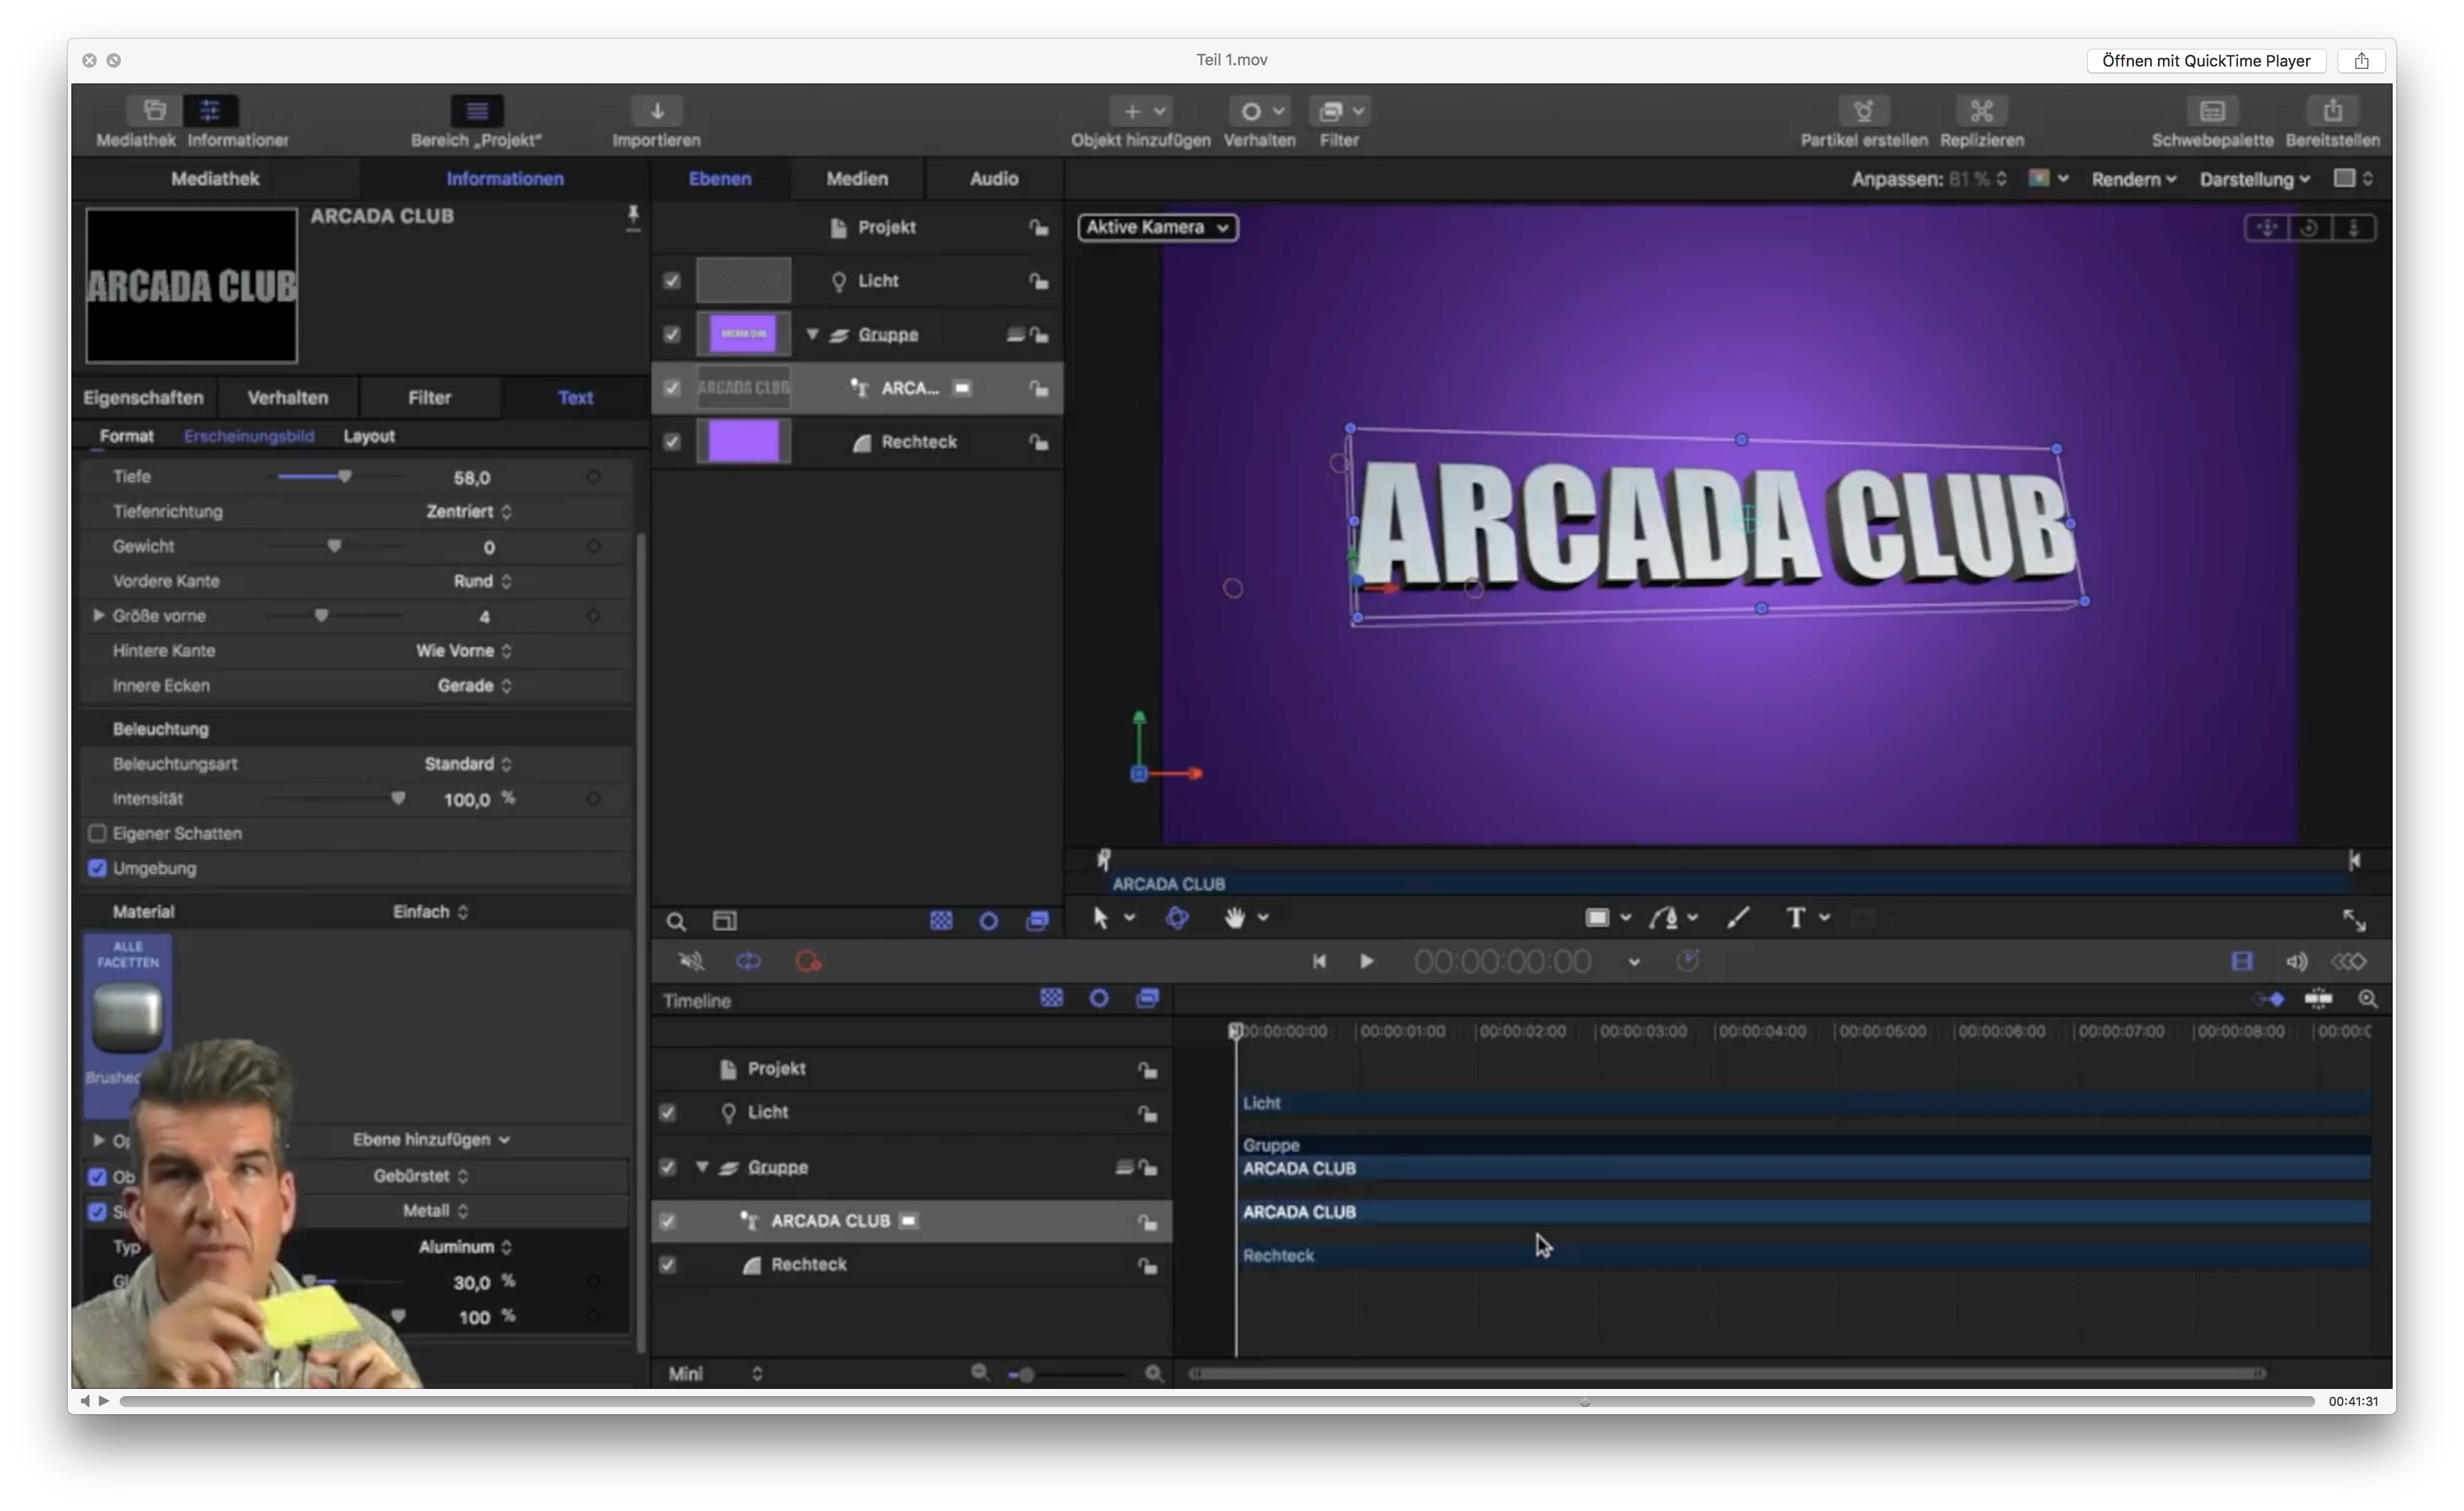The width and height of the screenshot is (2464, 1511).
Task: Click the timeline zoom-to-fit magnifier icon
Action: pyautogui.click(x=2367, y=999)
